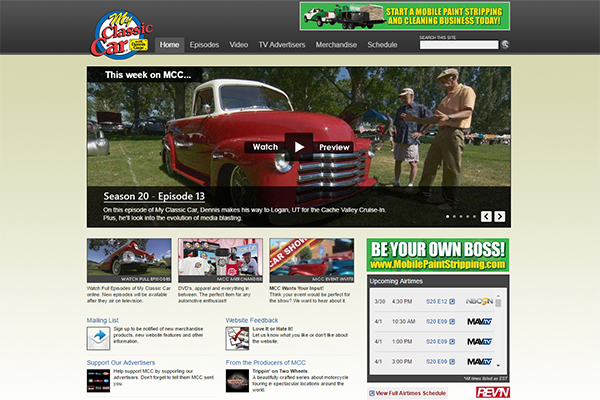Click the info icon beside S20 E12
This screenshot has width=600, height=400.
pos(452,302)
